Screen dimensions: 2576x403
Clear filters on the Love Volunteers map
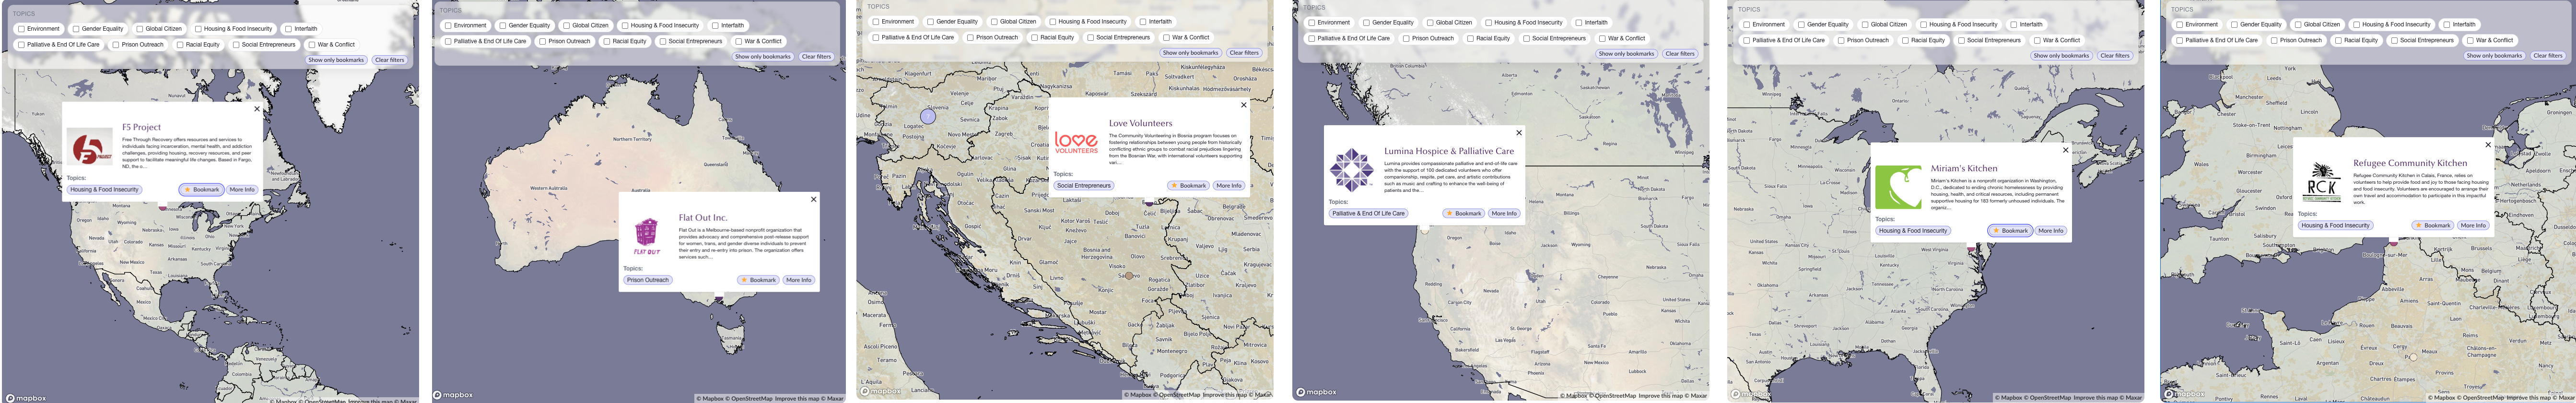click(x=1244, y=53)
